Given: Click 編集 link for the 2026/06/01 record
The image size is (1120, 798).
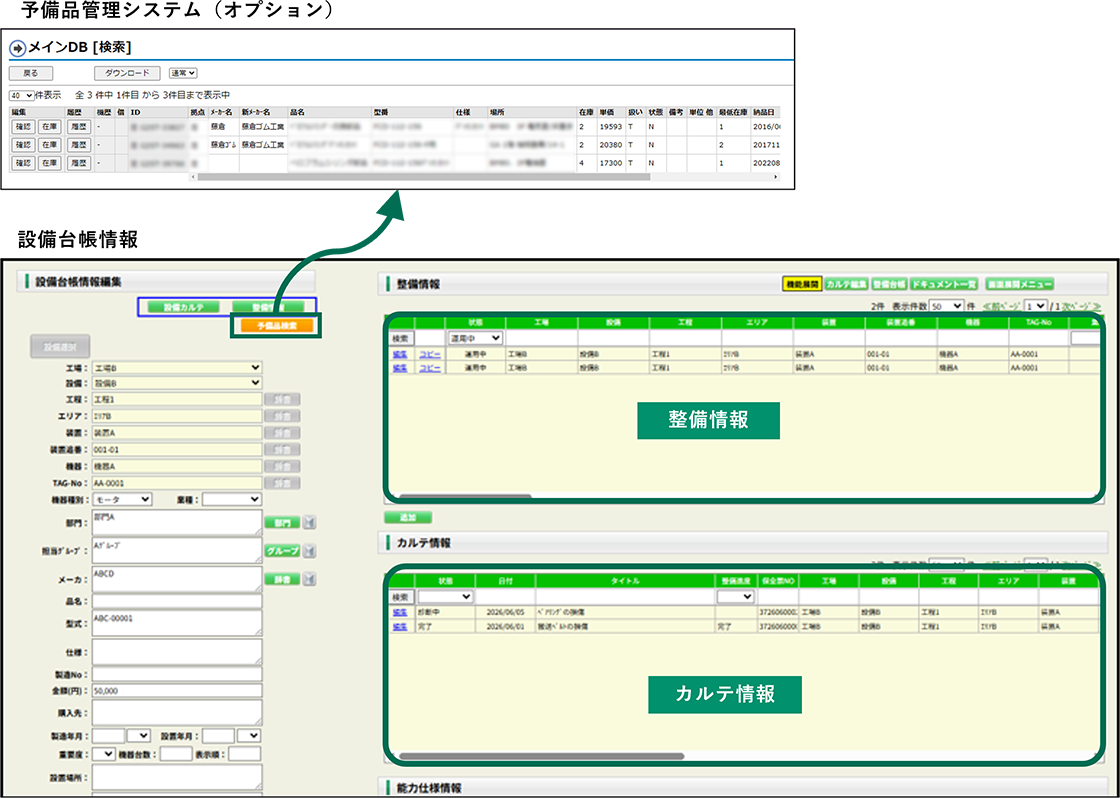Looking at the screenshot, I should (x=399, y=627).
